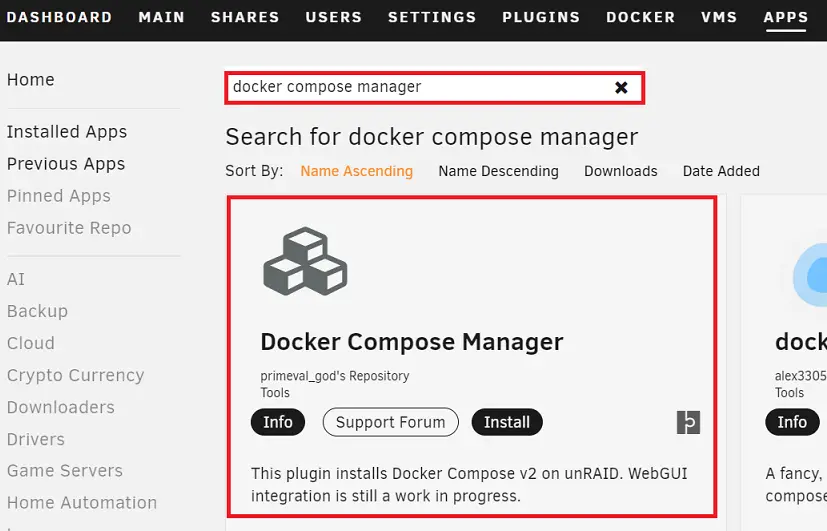Open Info for the second app card
Viewport: 827px width, 531px height.
792,422
